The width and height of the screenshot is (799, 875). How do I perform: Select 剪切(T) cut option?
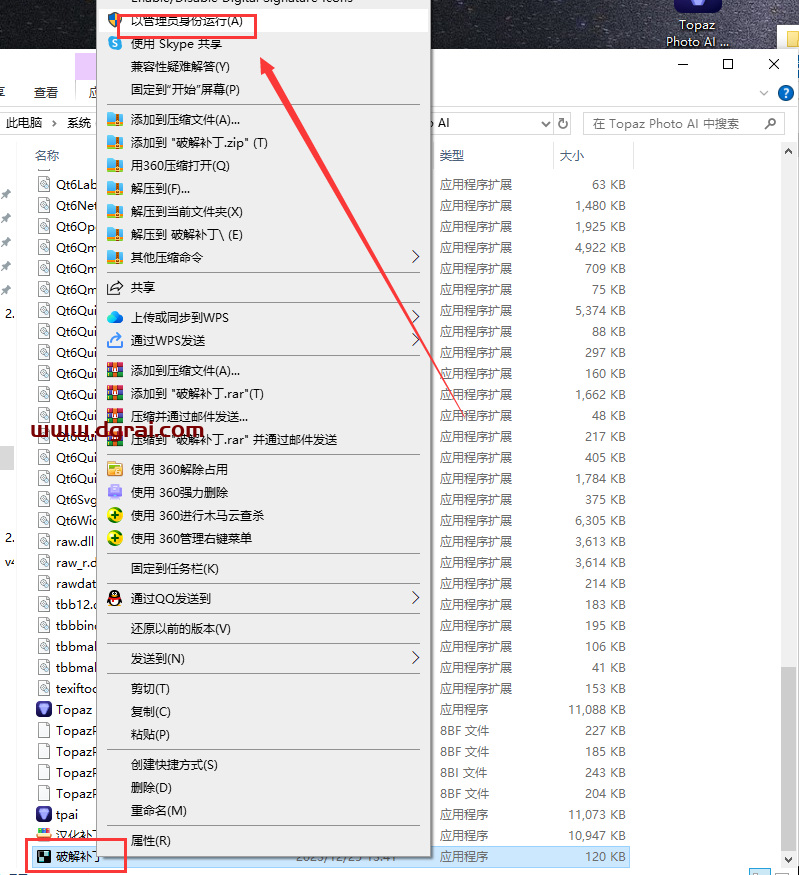150,689
